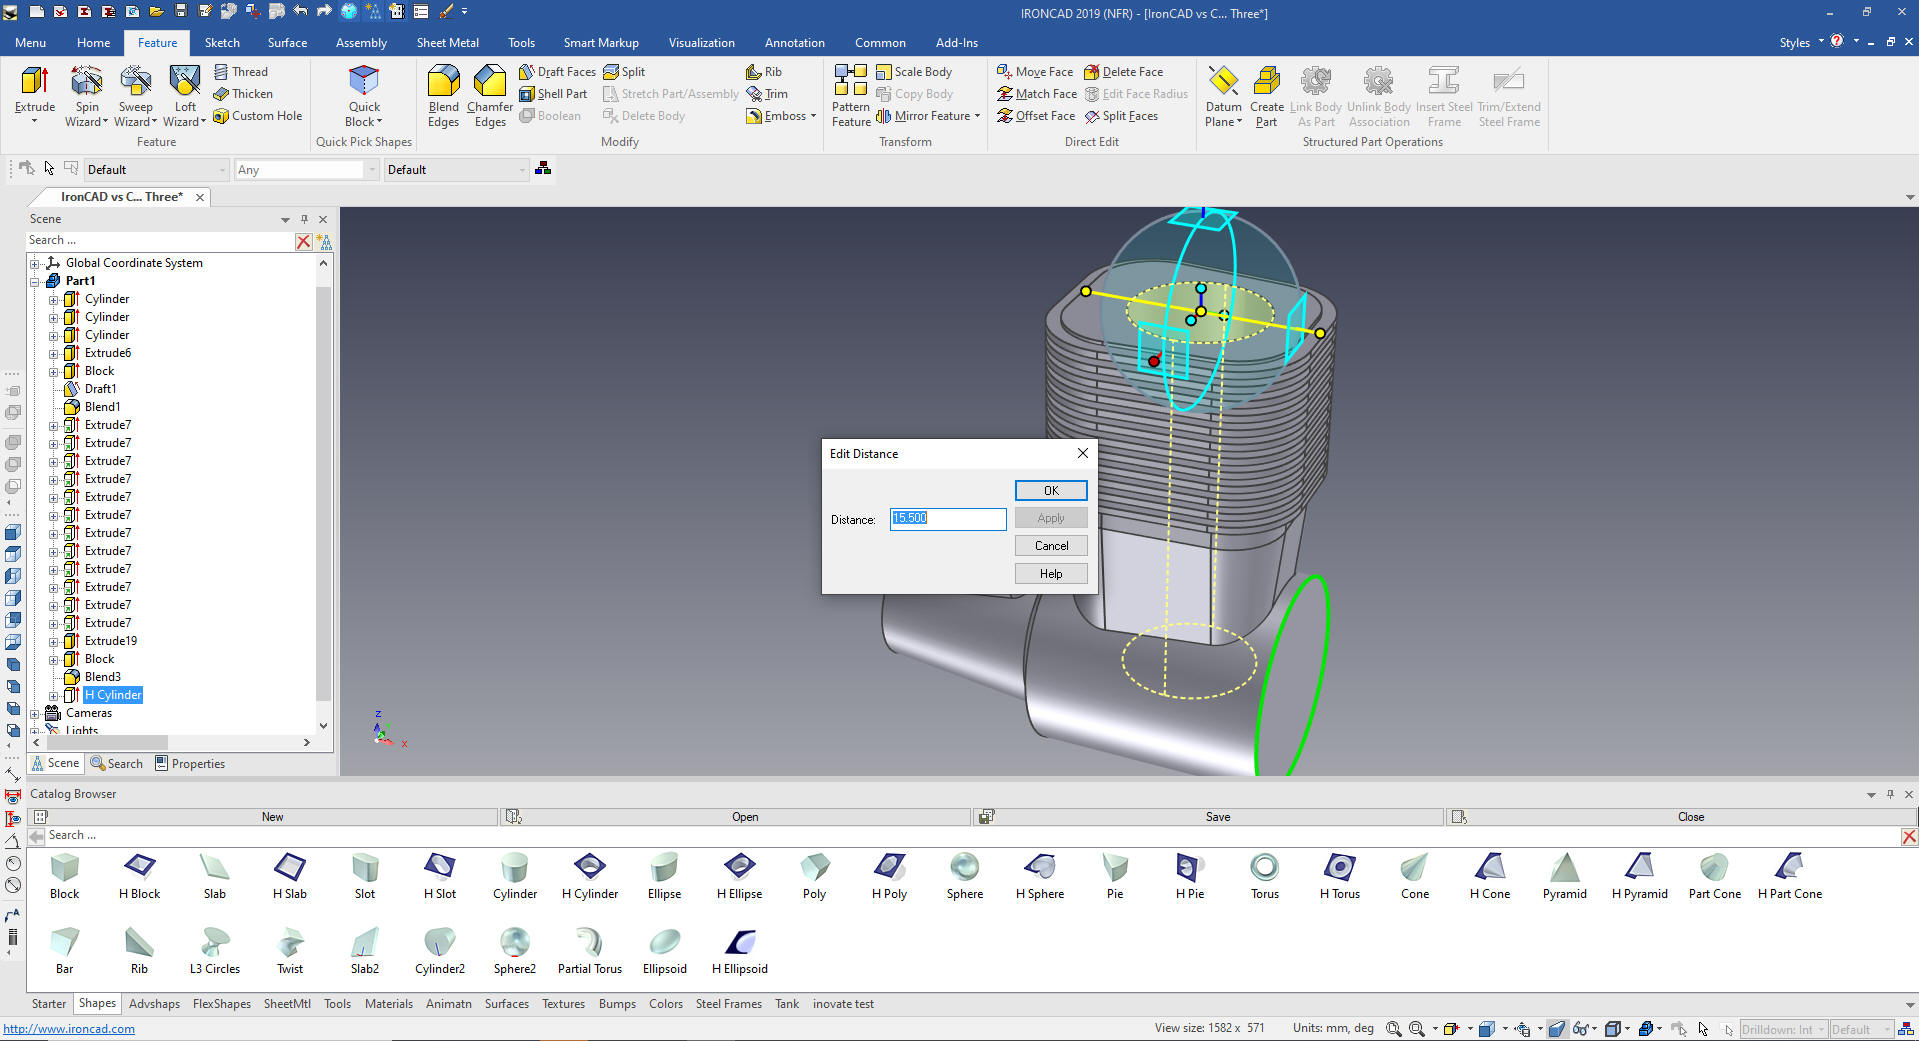
Task: Select the Shell Part tool
Action: click(553, 94)
